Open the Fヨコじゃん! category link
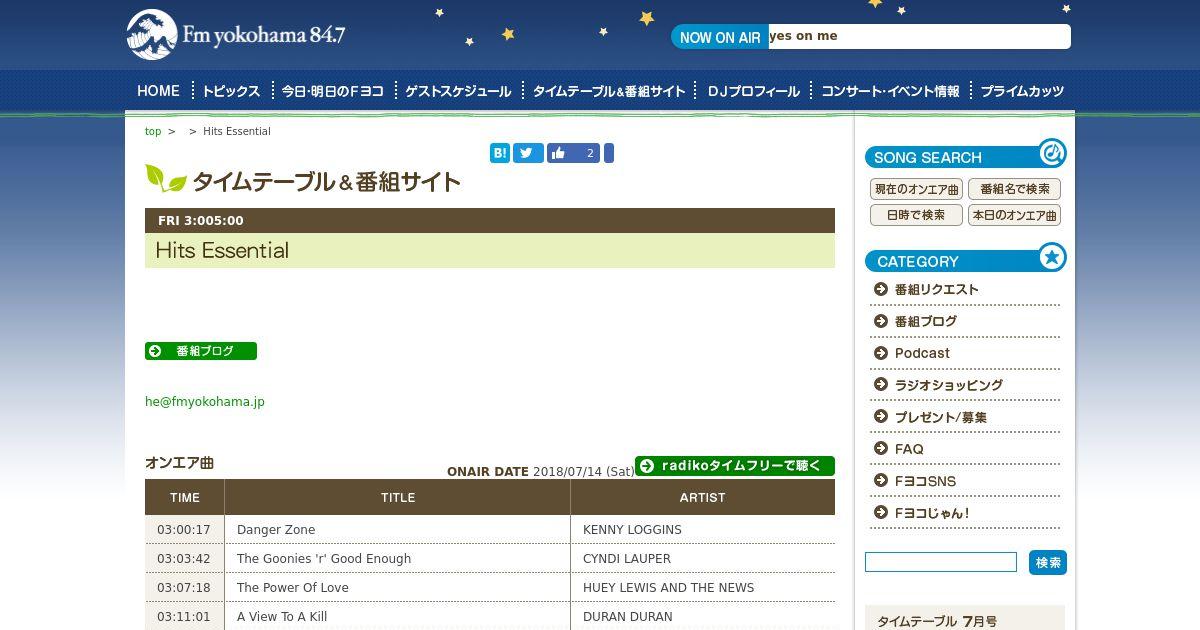The height and width of the screenshot is (630, 1200). click(932, 513)
